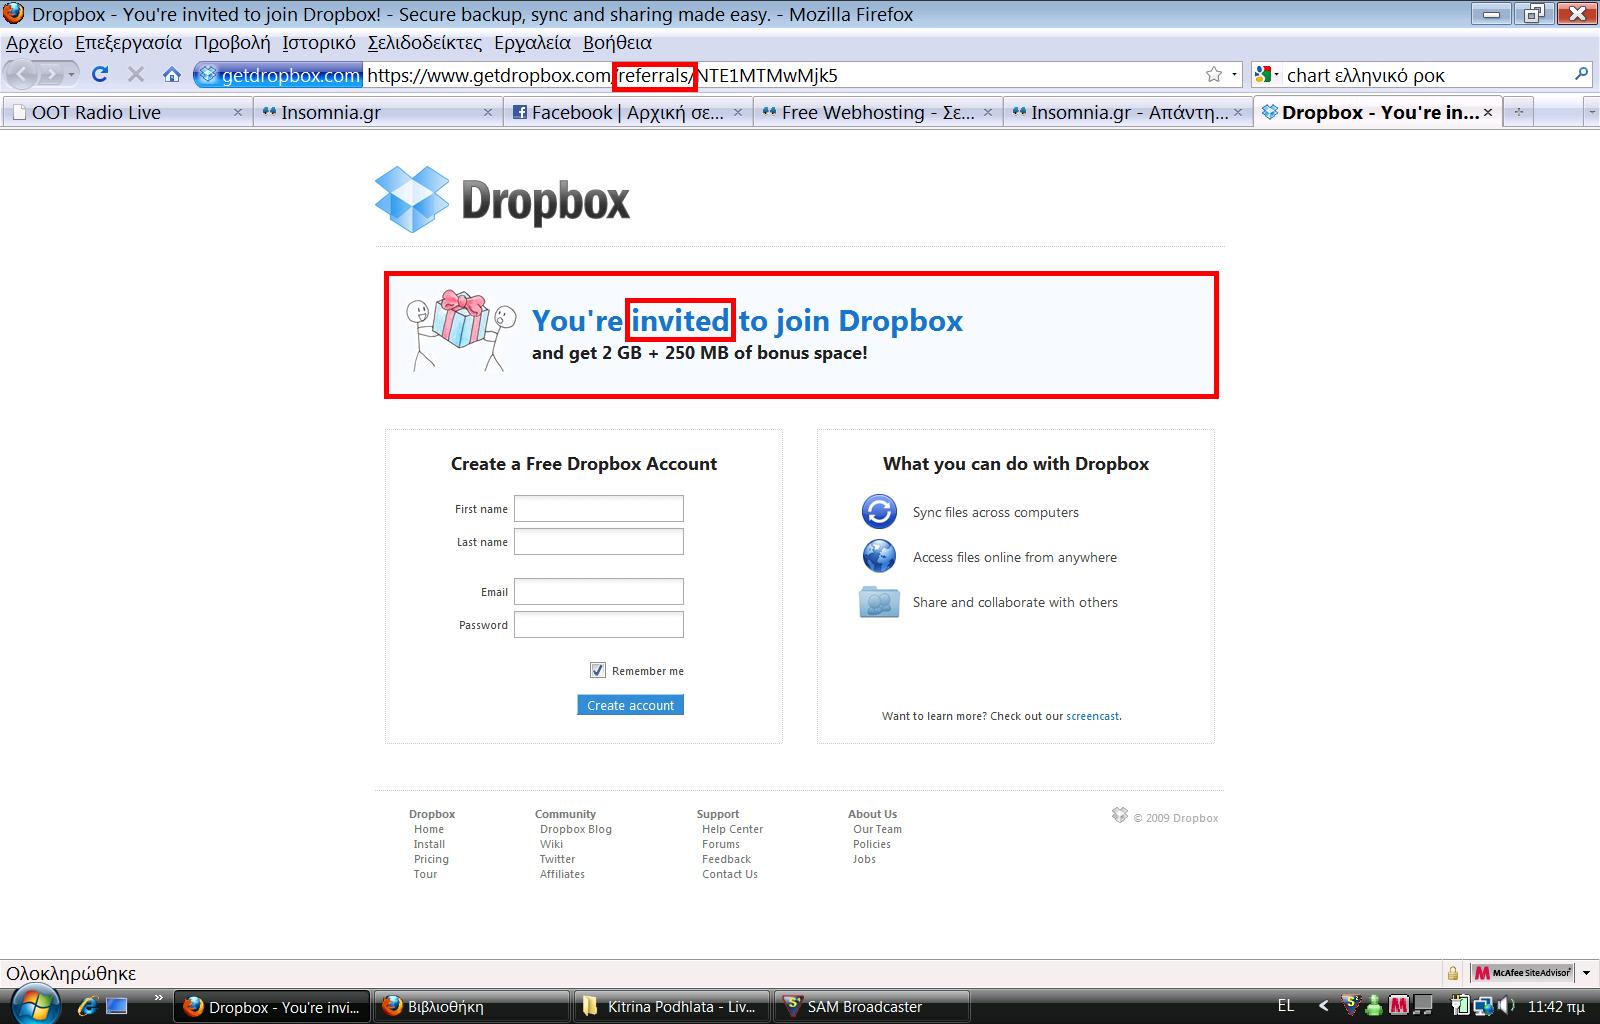Open the Επεξεργασία menu
This screenshot has width=1600, height=1024.
(128, 43)
